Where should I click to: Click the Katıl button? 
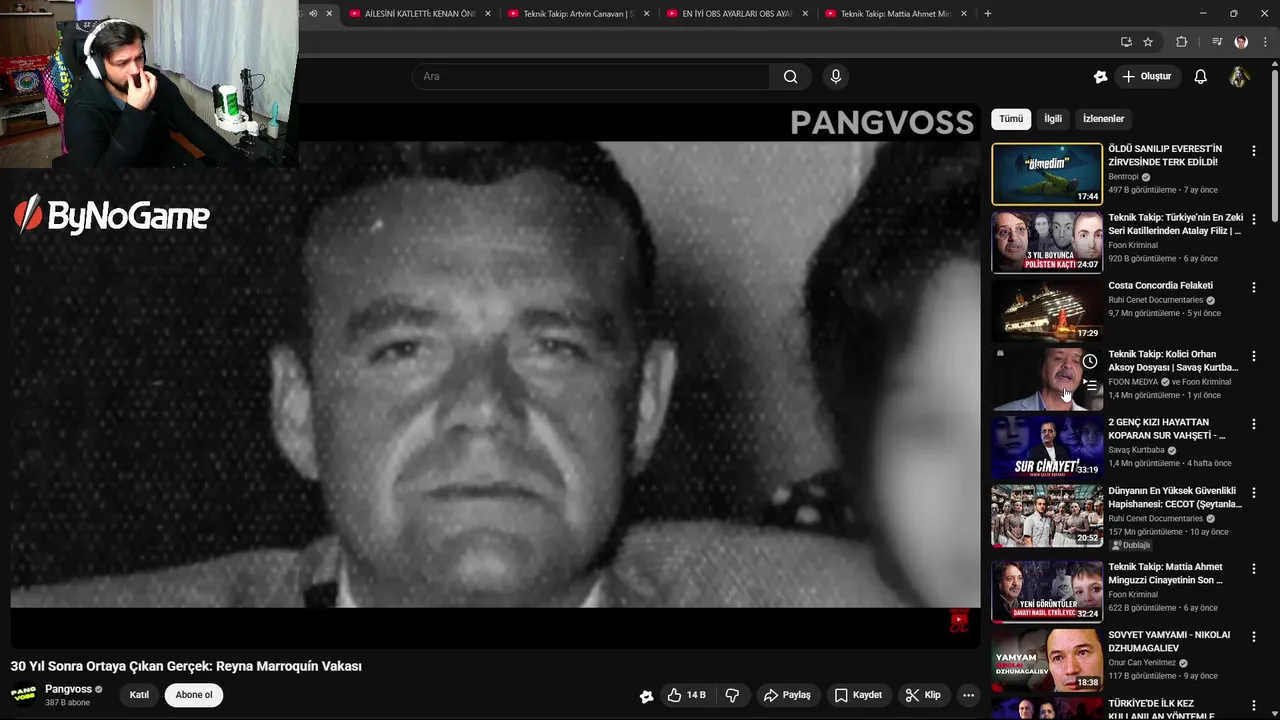(139, 695)
